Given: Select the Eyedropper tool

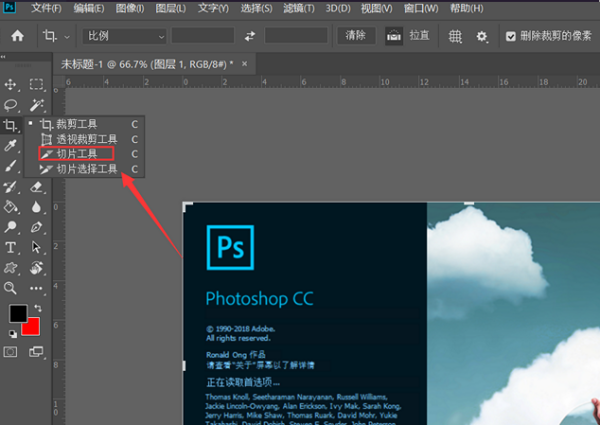Looking at the screenshot, I should coord(10,145).
